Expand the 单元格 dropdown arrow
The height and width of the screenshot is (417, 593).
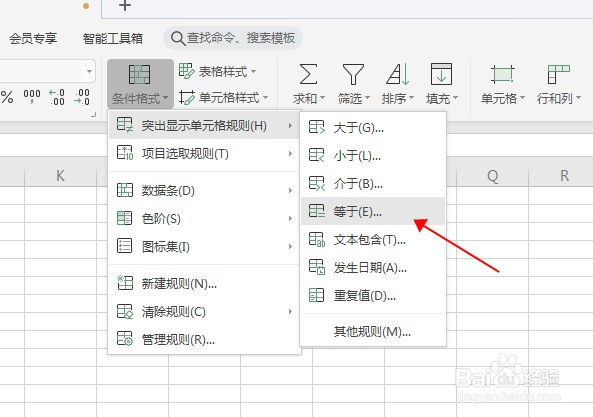[522, 98]
